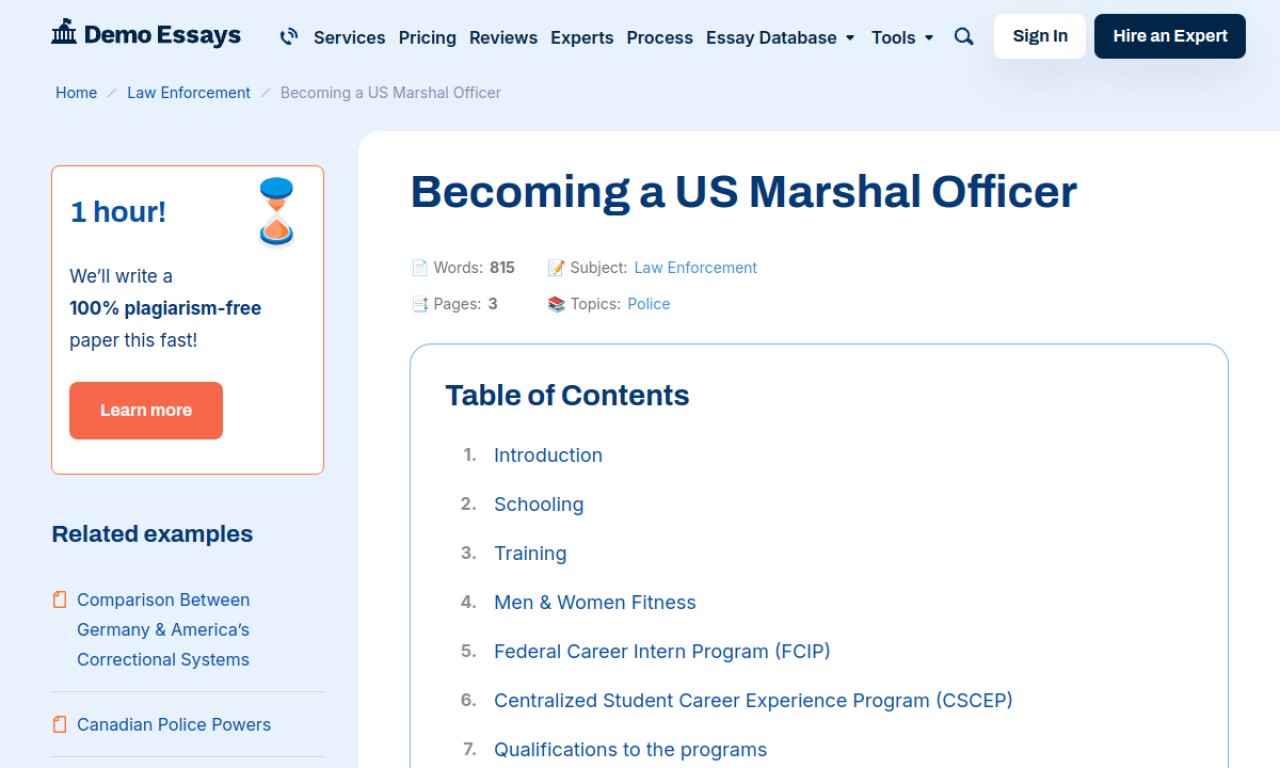Open Centralized Student Career Experience Program entry
The width and height of the screenshot is (1280, 768).
pos(753,700)
